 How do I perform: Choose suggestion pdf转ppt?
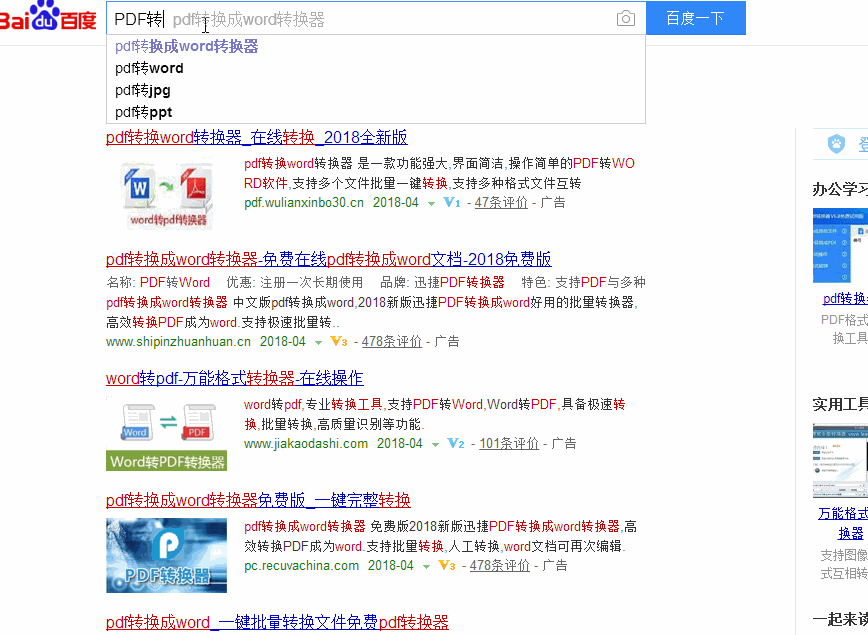tap(375, 112)
